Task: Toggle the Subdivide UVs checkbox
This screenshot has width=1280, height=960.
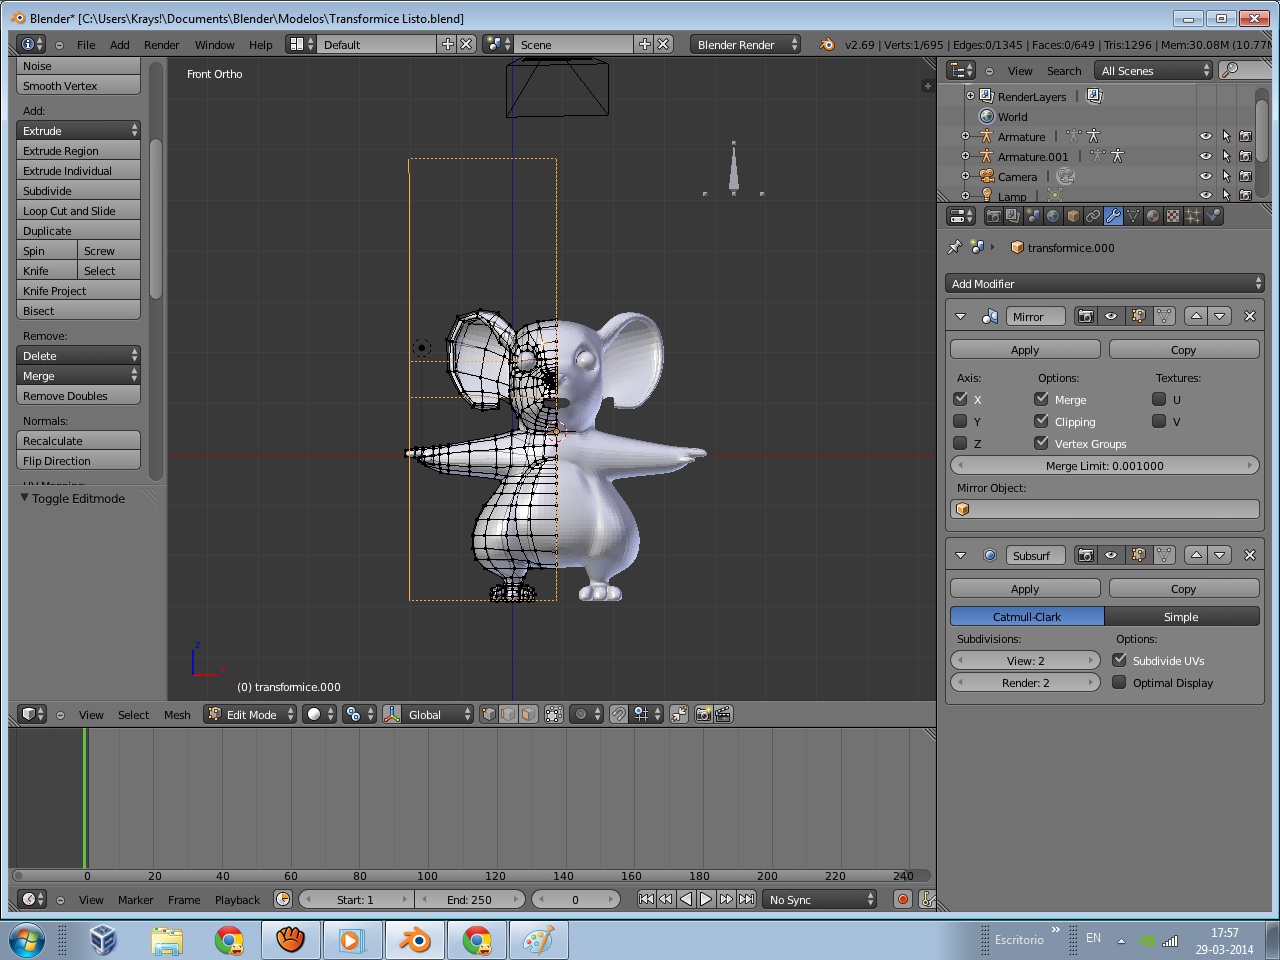Action: [1120, 660]
